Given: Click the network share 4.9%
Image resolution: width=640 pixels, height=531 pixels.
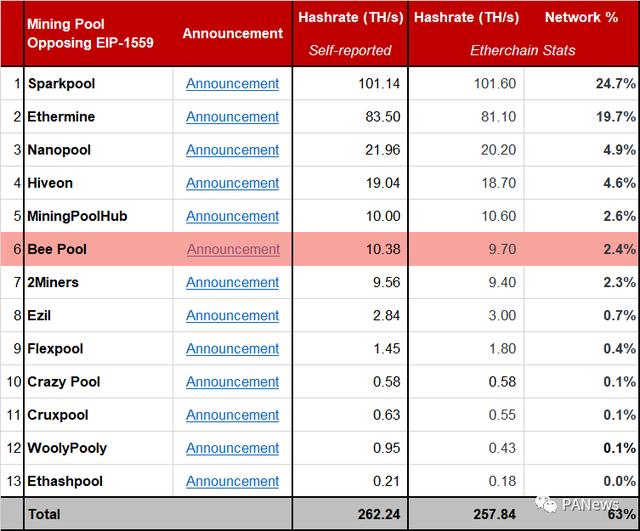Looking at the screenshot, I should (x=620, y=150).
